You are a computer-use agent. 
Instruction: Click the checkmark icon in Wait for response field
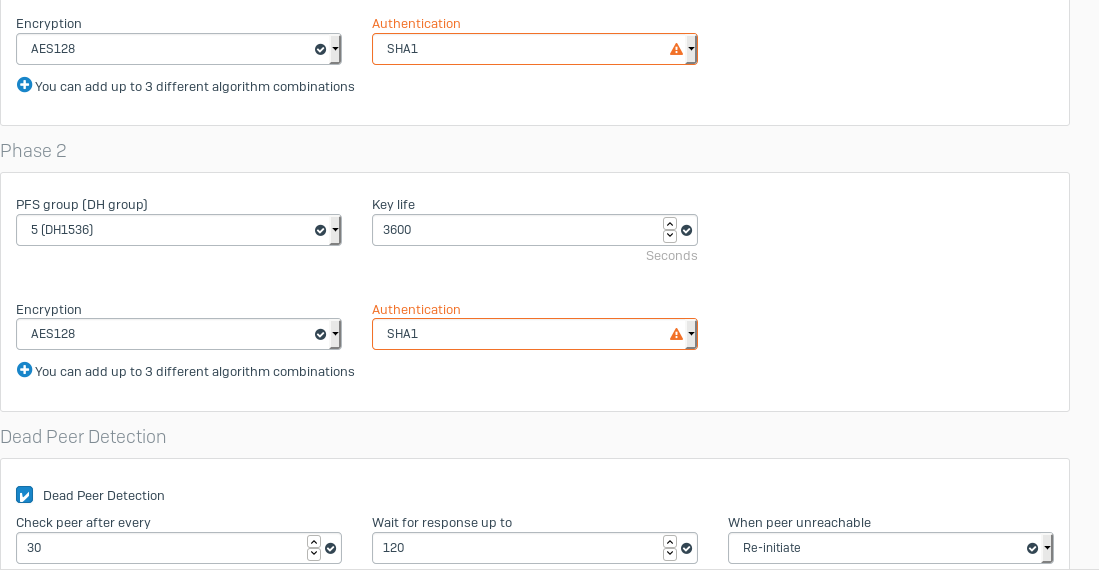pos(686,548)
